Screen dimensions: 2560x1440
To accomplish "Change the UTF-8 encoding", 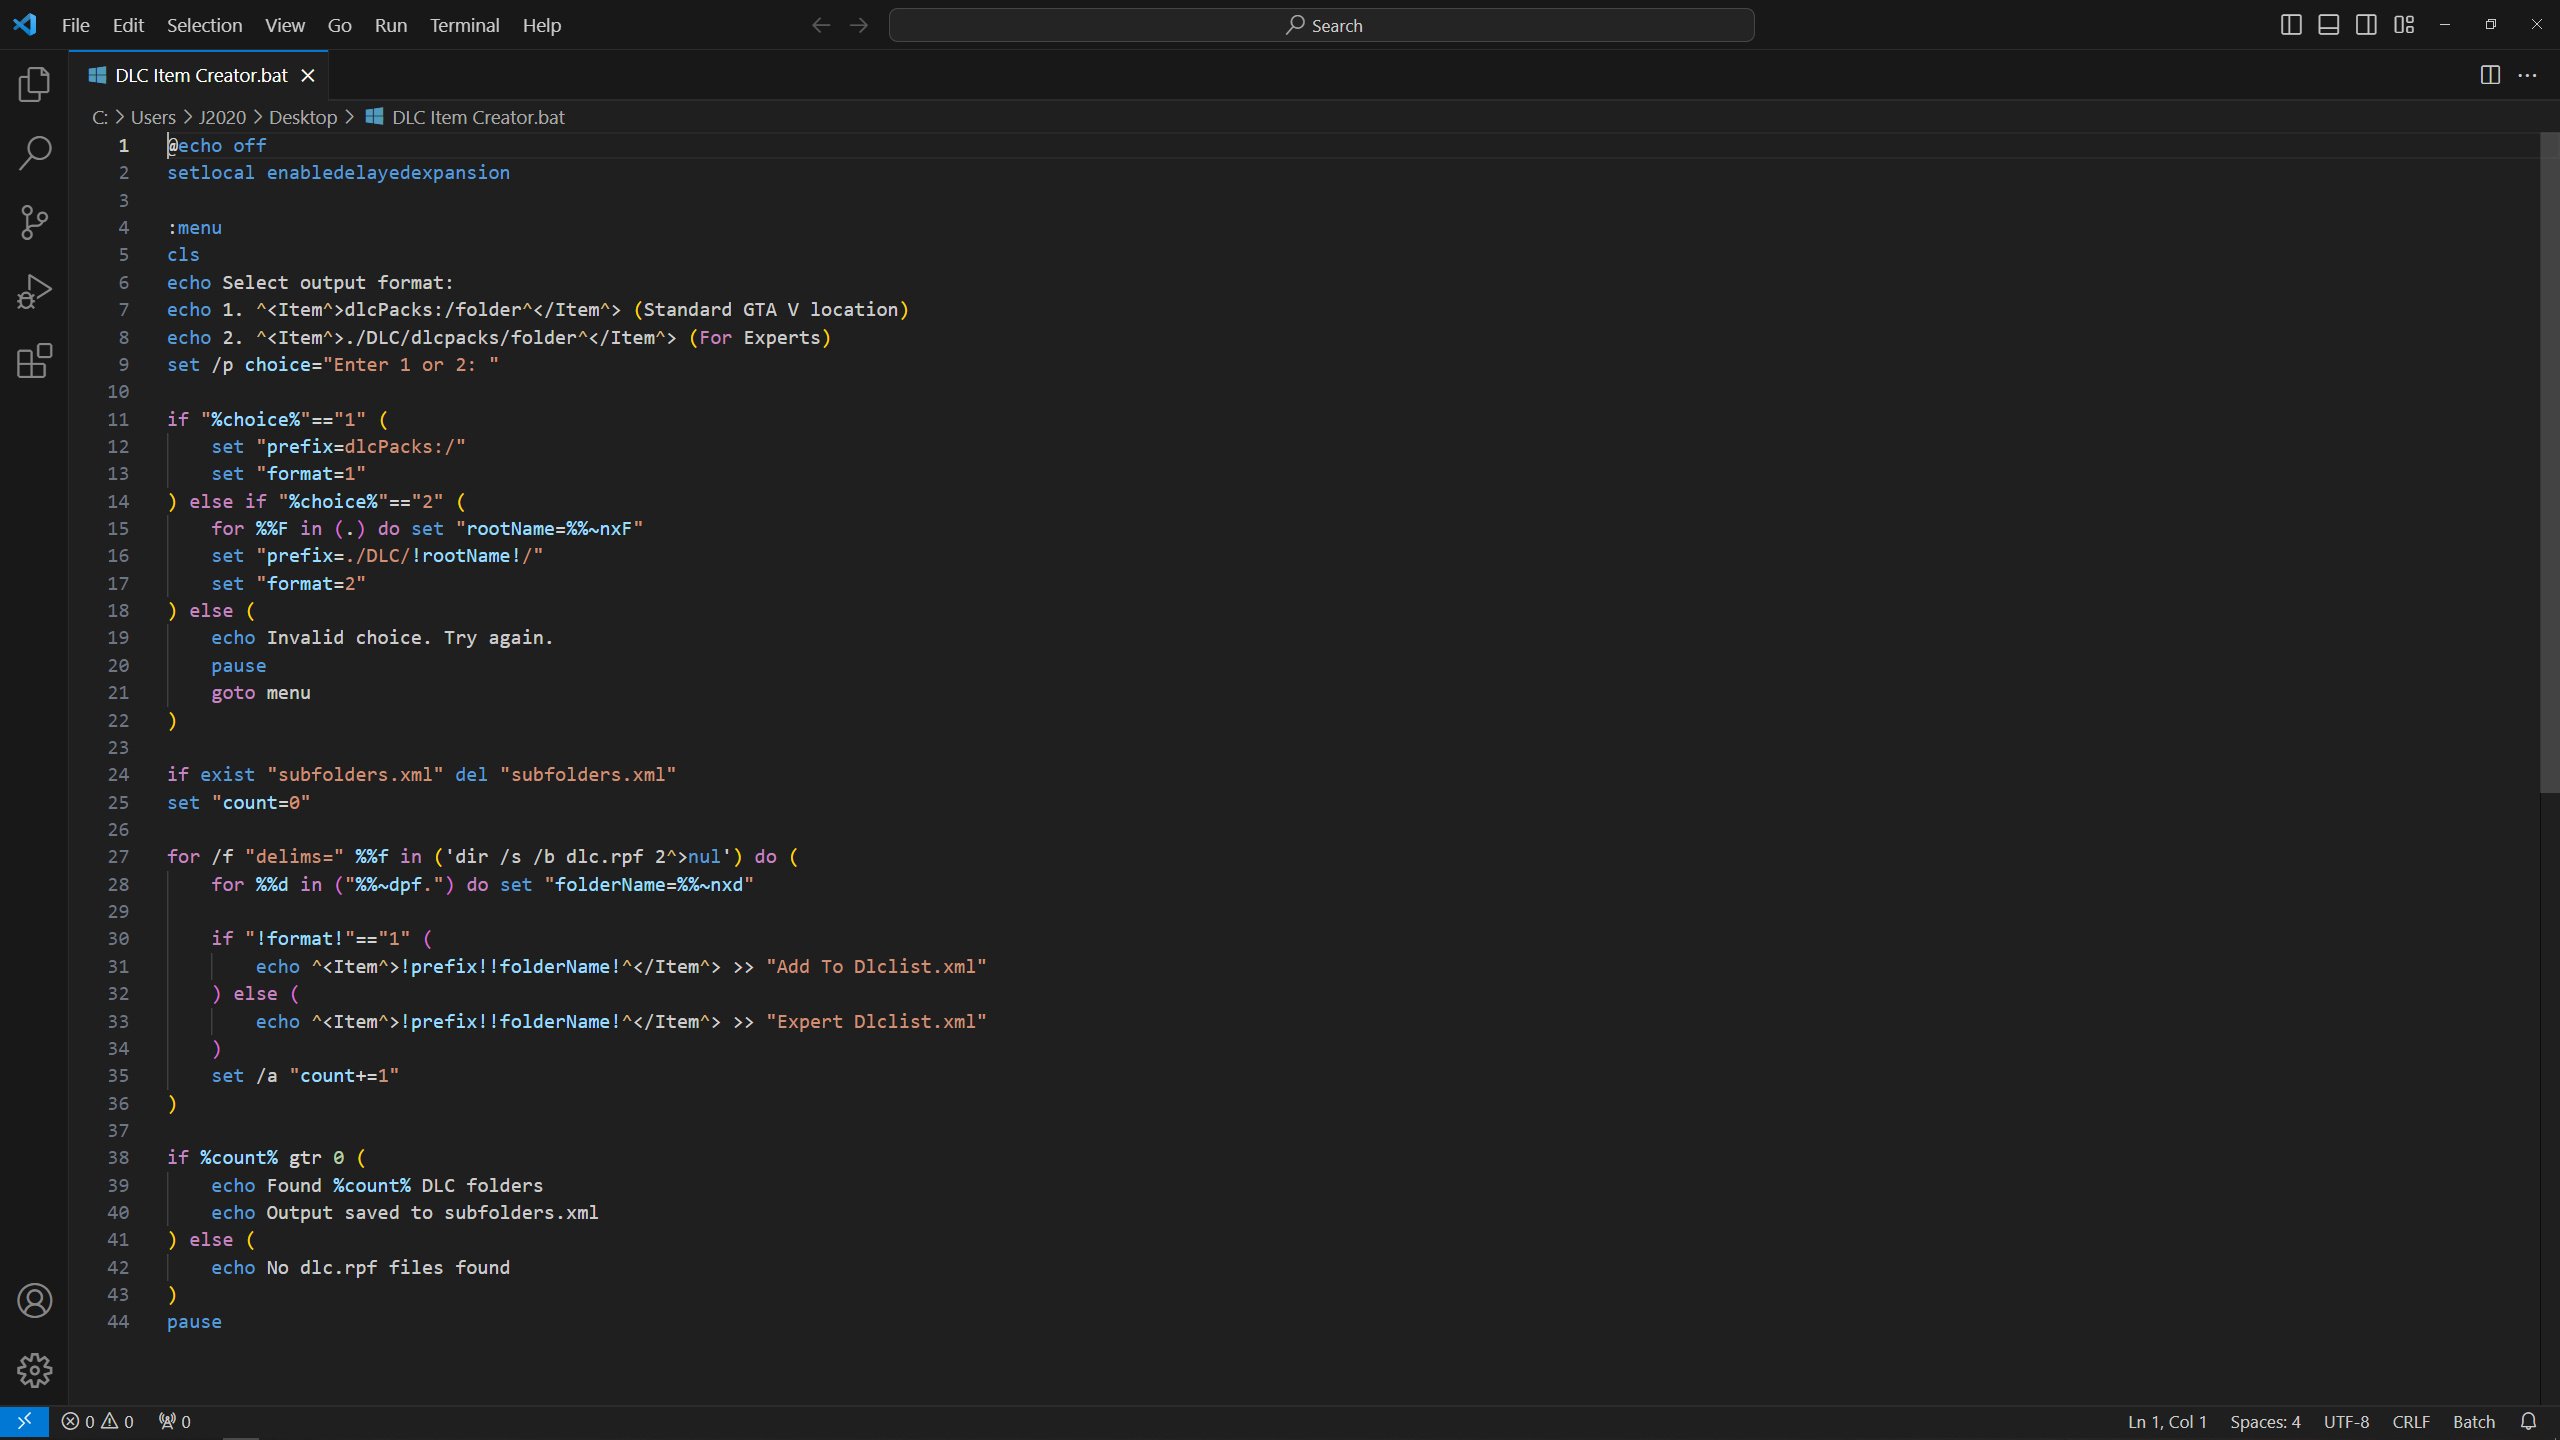I will tap(2346, 1421).
